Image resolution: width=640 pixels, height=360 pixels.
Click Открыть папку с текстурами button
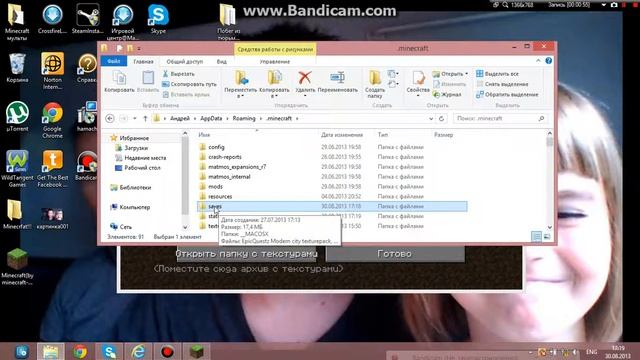click(246, 253)
